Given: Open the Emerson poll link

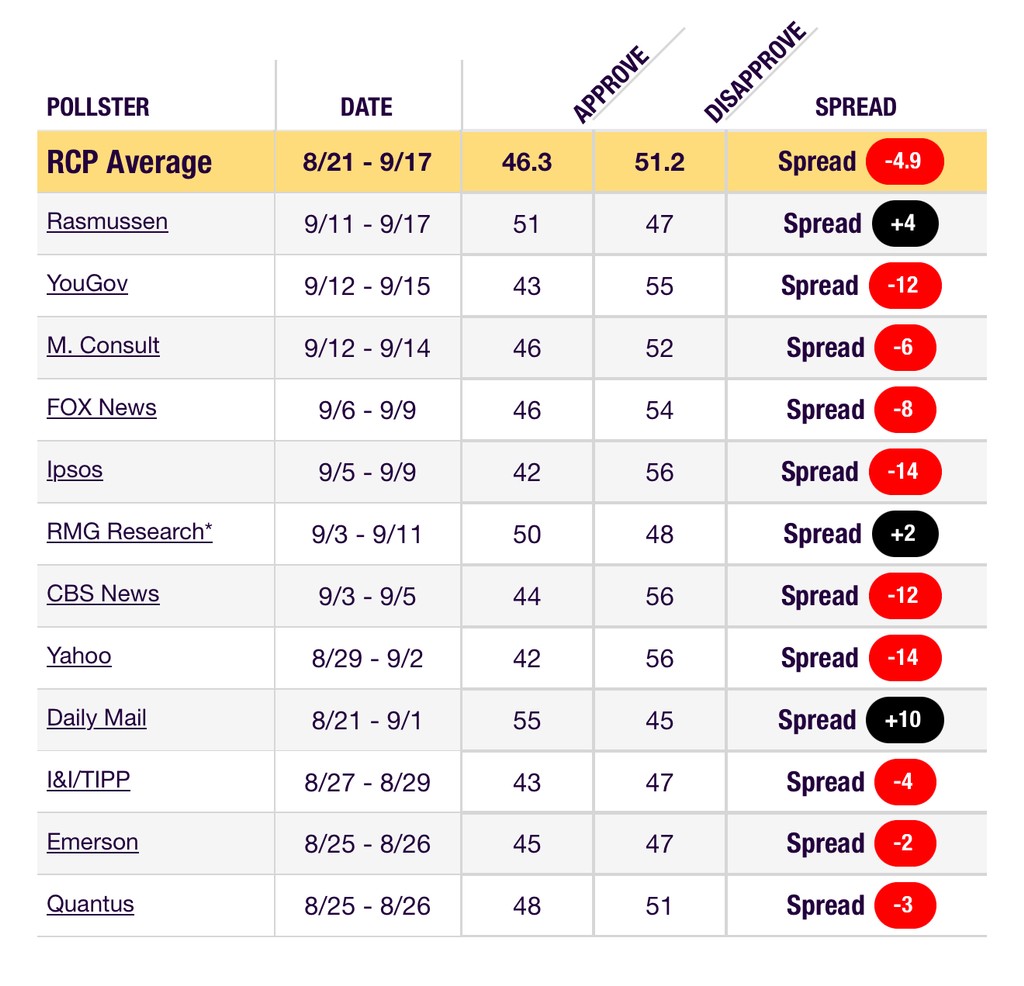Looking at the screenshot, I should click(x=92, y=842).
